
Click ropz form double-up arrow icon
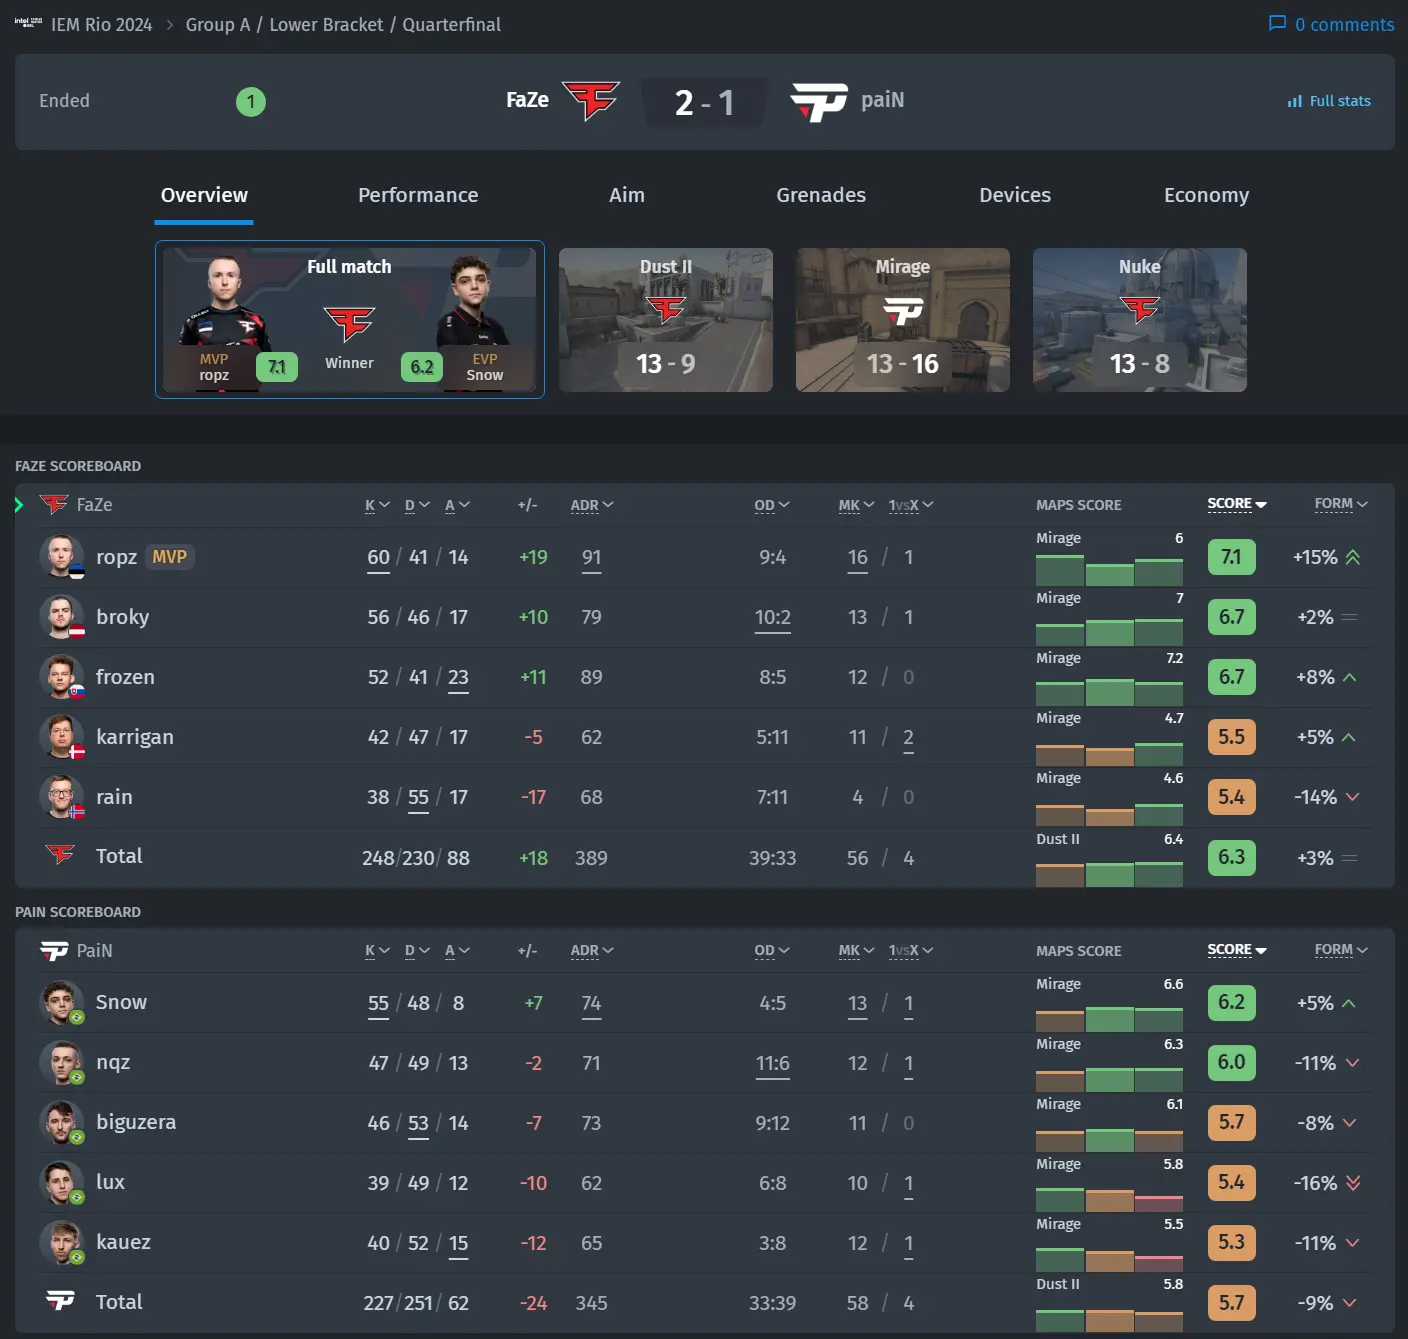click(x=1353, y=557)
